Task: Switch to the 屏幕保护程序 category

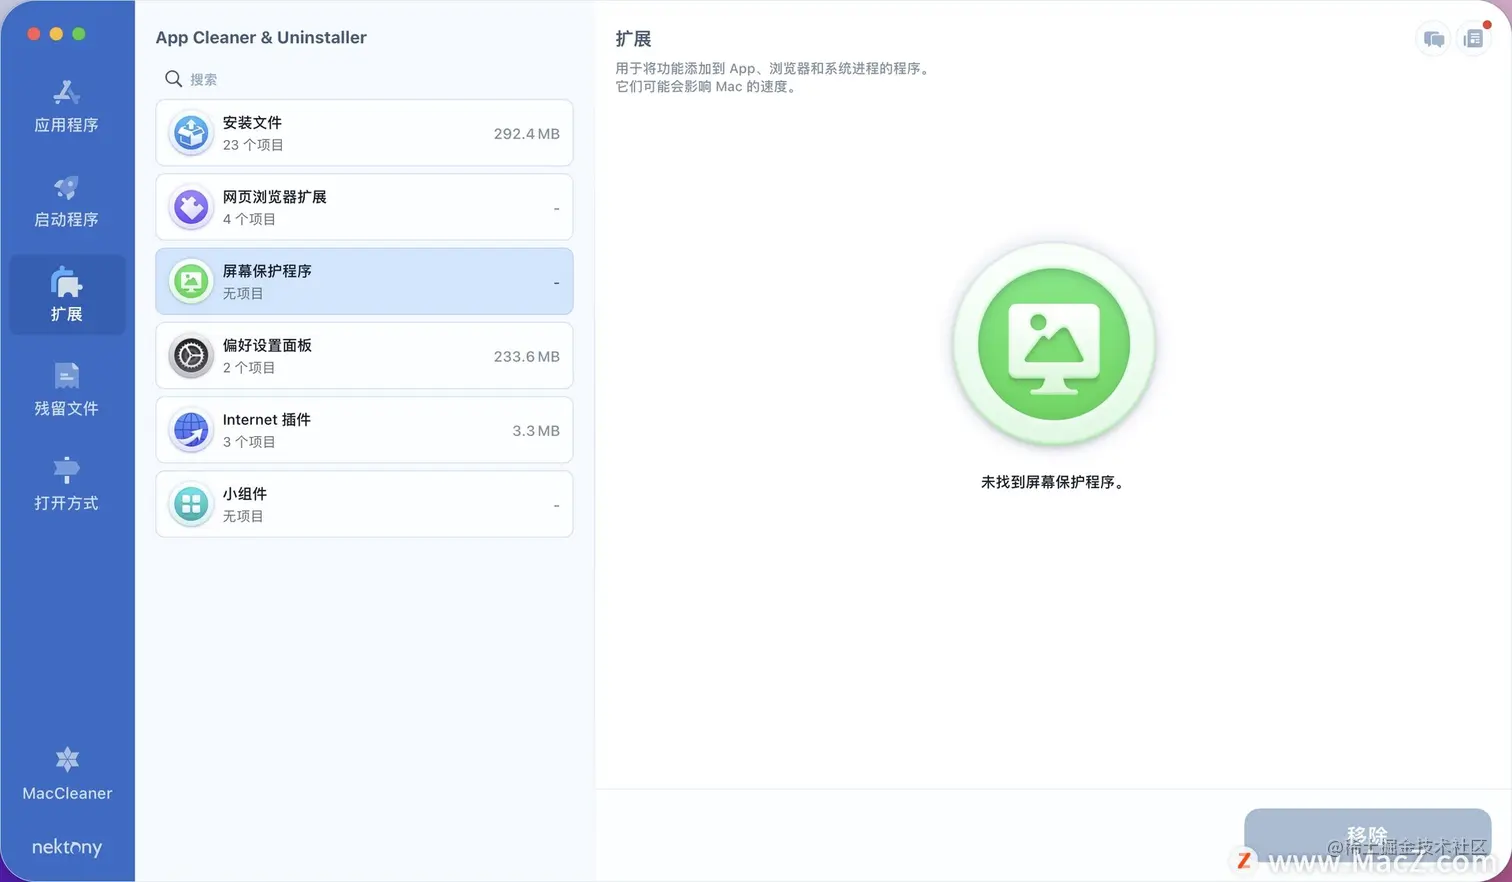Action: click(363, 281)
